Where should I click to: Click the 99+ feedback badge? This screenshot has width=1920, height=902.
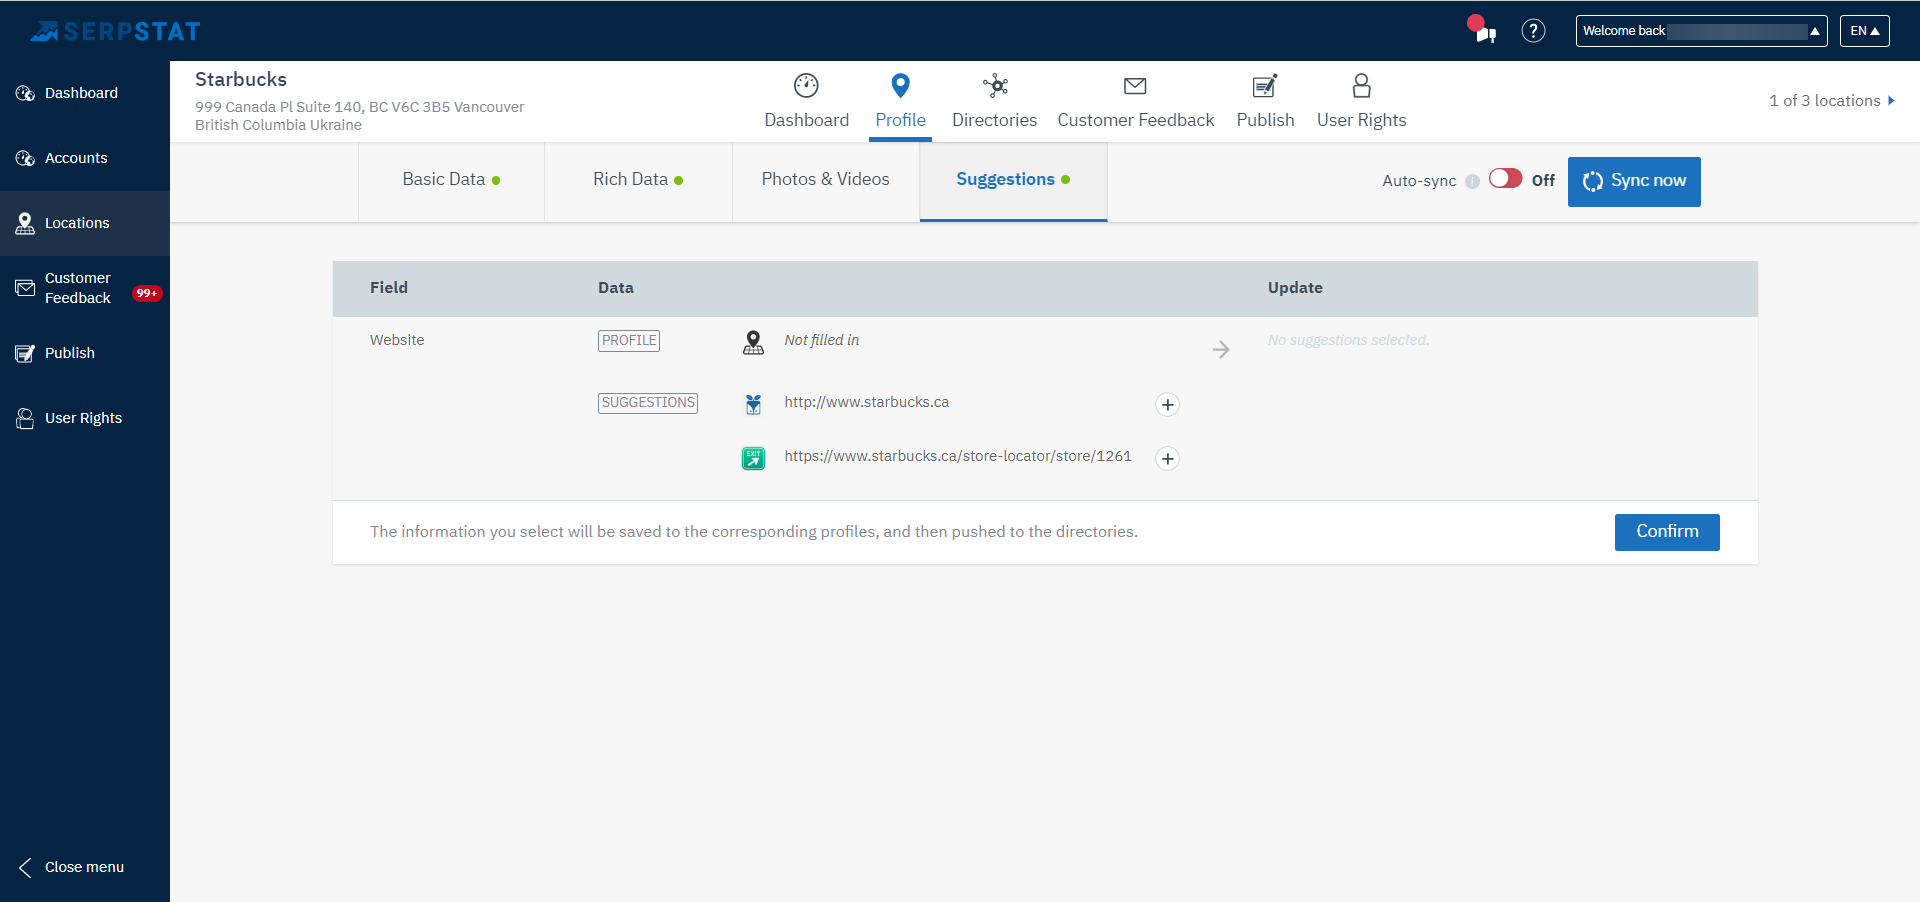pos(147,293)
